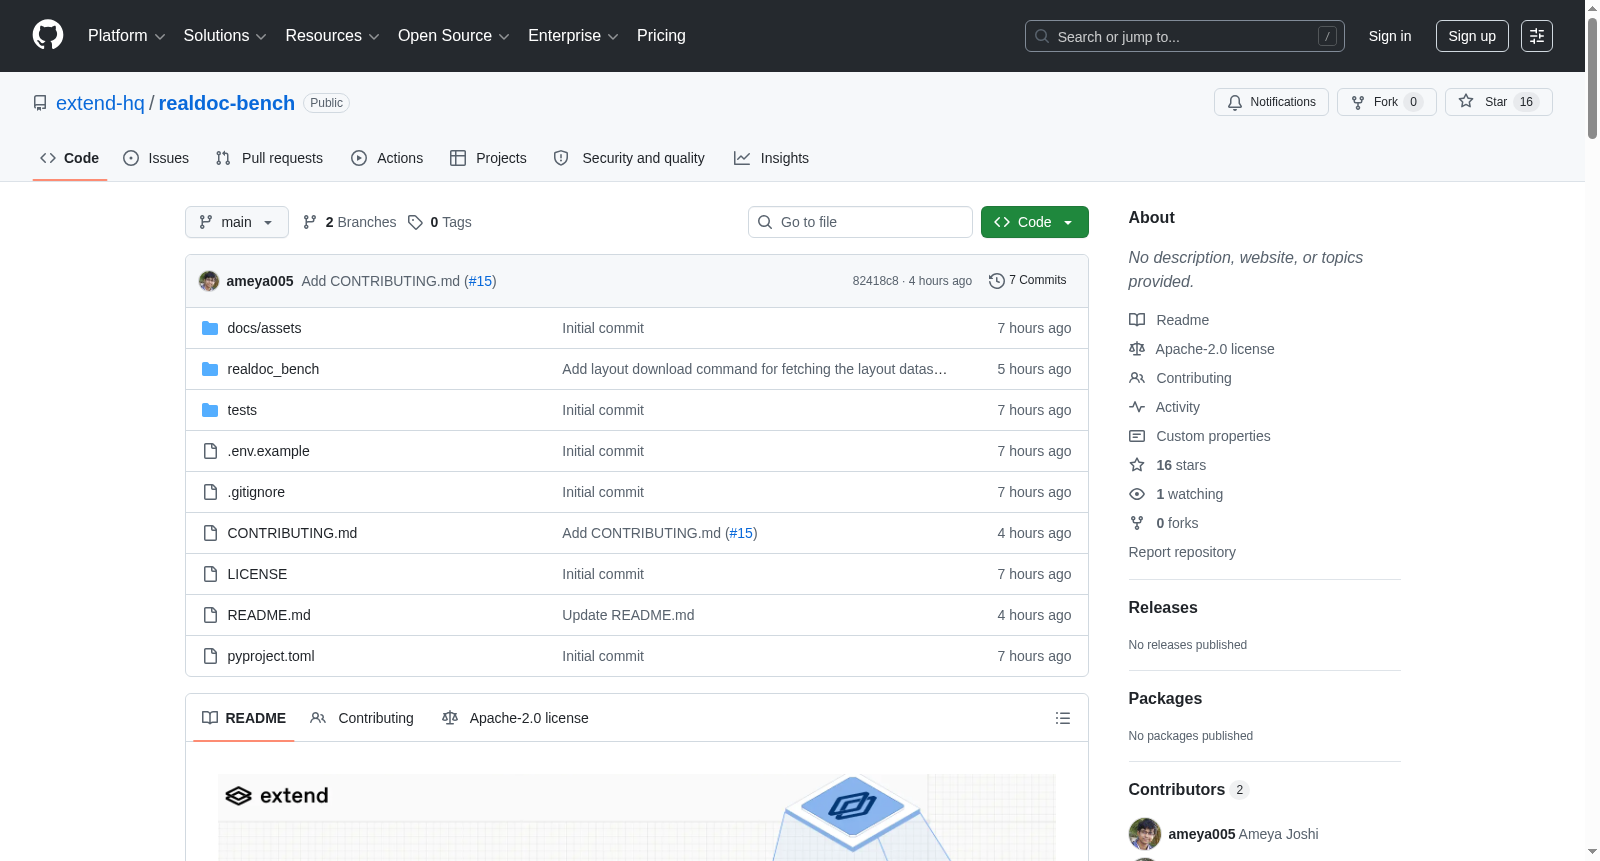The image size is (1600, 861).
Task: Focus the Go to file search field
Action: (x=860, y=222)
